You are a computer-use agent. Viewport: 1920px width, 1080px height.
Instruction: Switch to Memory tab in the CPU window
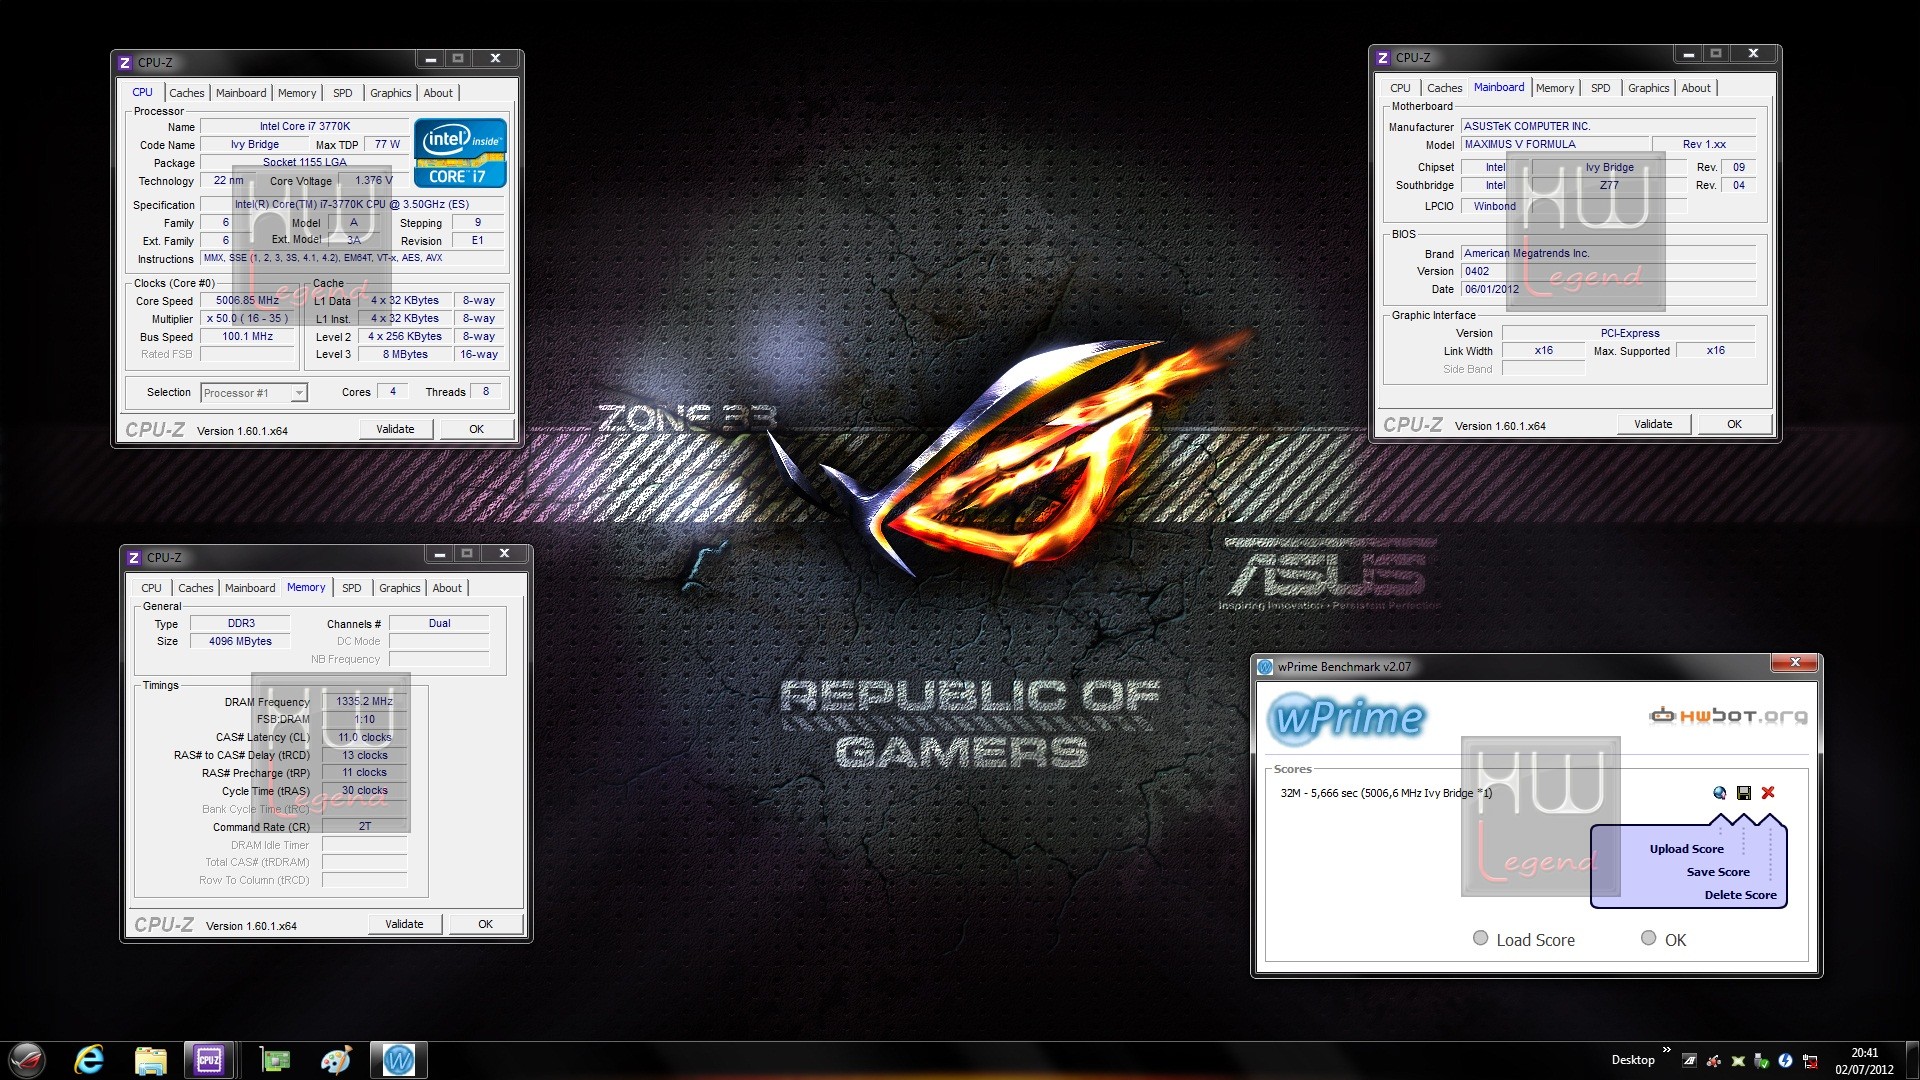pos(297,93)
